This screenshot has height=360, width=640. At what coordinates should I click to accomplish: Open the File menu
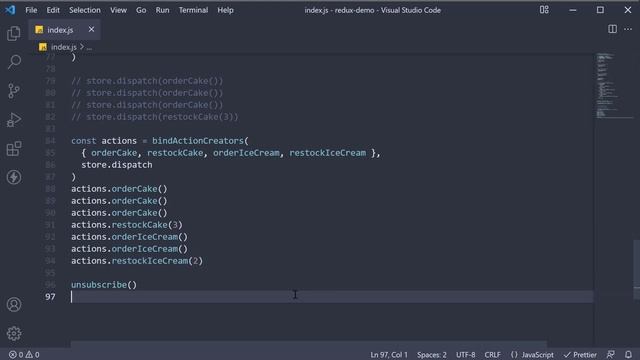31,10
